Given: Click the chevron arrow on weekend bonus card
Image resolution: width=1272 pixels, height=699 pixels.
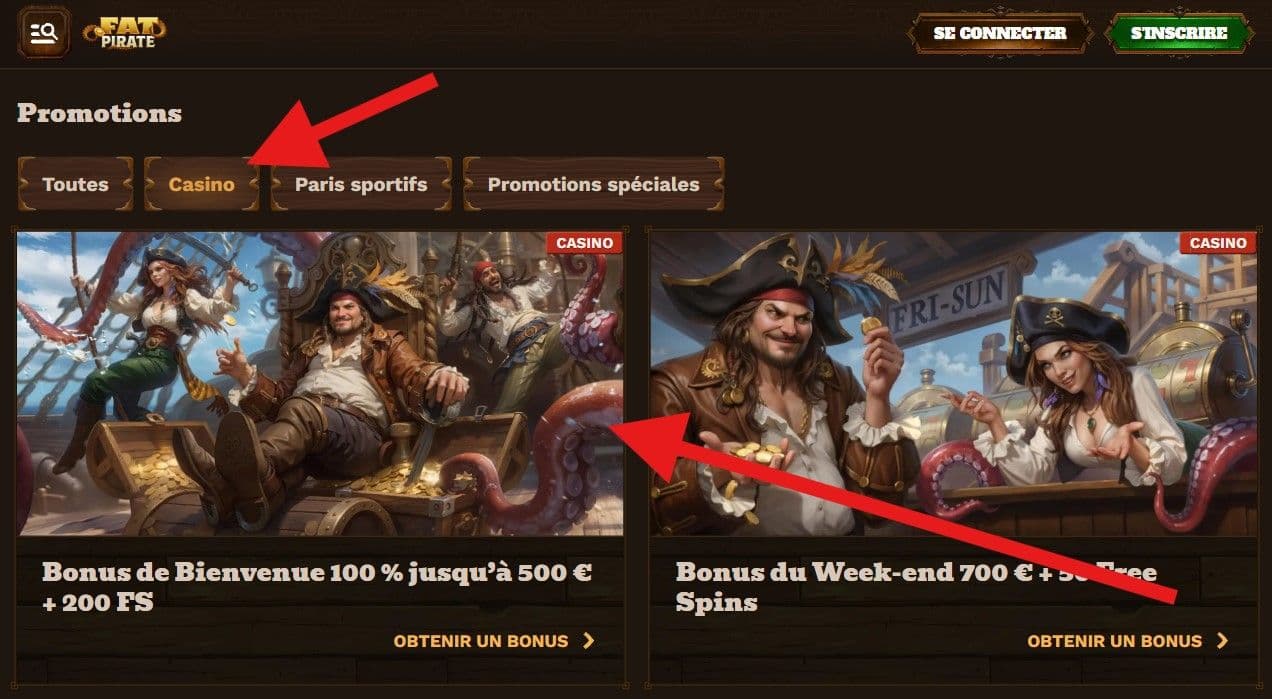Looking at the screenshot, I should [x=1222, y=641].
